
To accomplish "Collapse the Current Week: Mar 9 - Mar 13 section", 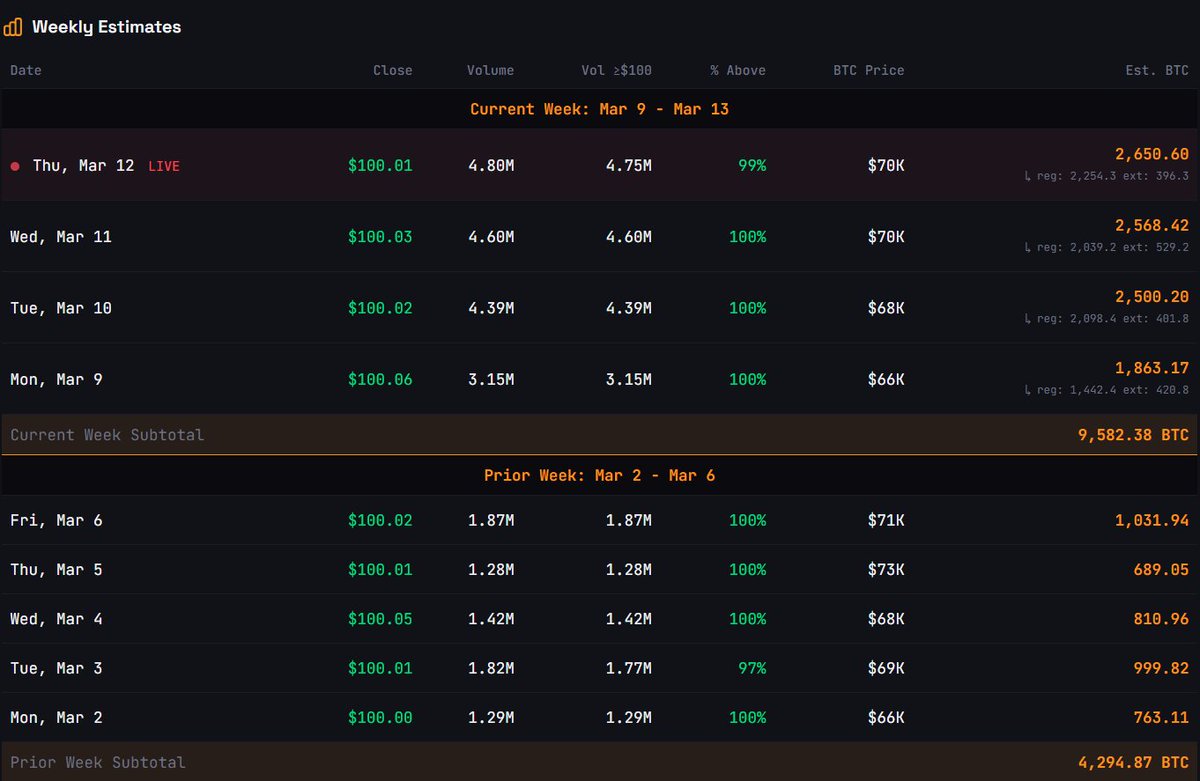I will 600,109.
